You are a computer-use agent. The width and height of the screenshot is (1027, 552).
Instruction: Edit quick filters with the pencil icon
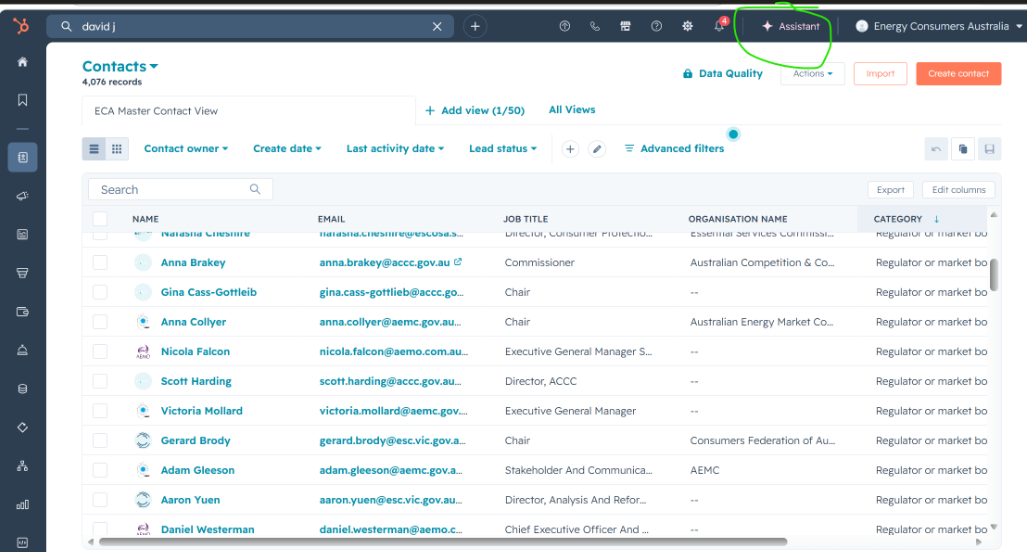(597, 149)
